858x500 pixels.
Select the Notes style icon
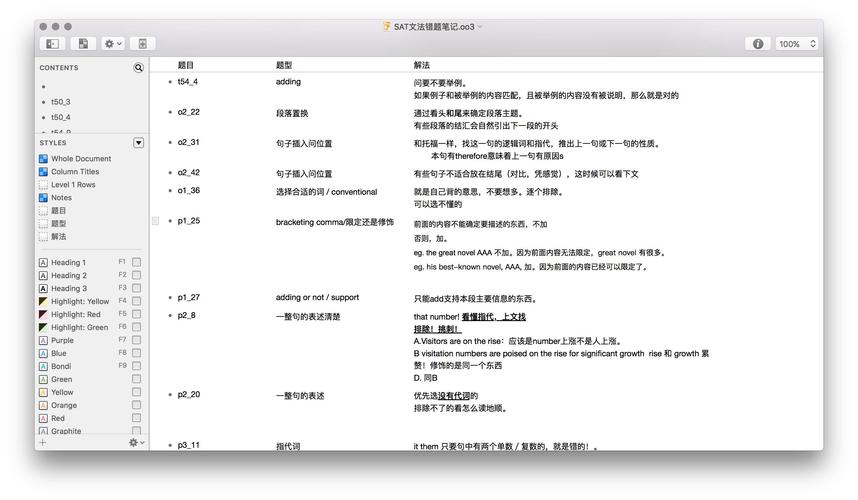(43, 197)
